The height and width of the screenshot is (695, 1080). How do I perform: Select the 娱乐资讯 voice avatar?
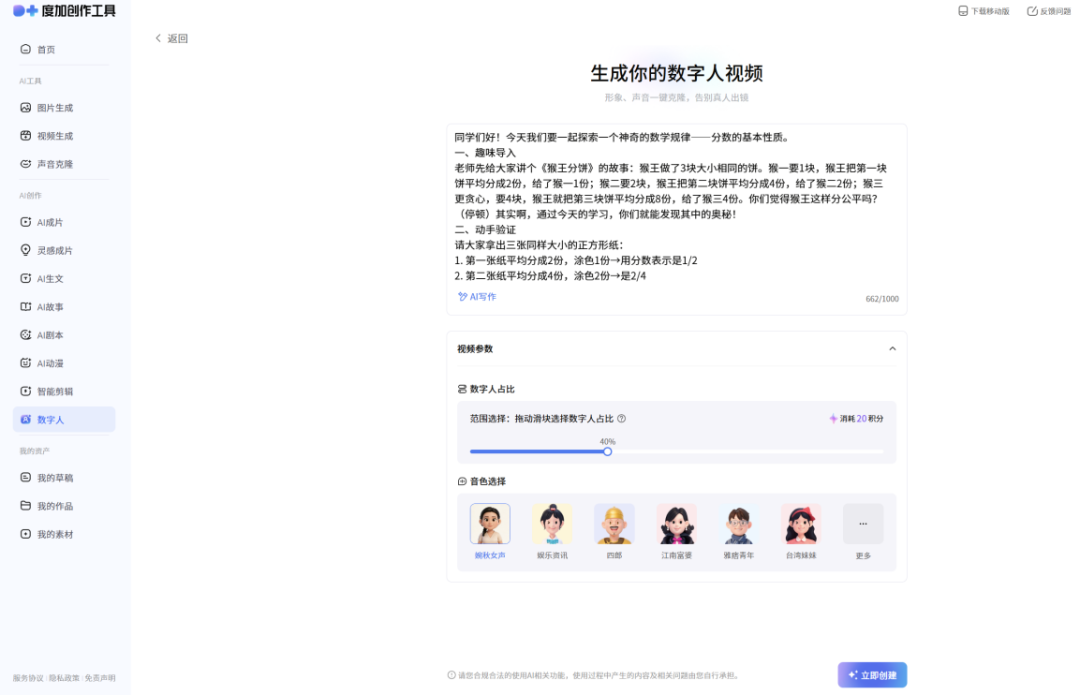552,523
